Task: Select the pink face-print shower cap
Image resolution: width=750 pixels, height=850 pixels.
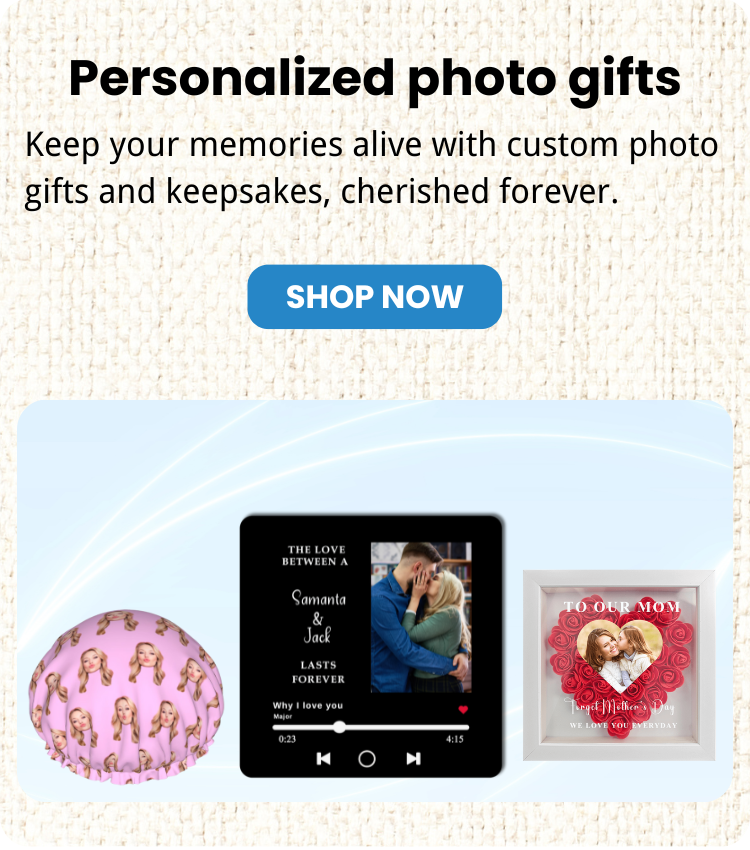Action: pos(126,697)
